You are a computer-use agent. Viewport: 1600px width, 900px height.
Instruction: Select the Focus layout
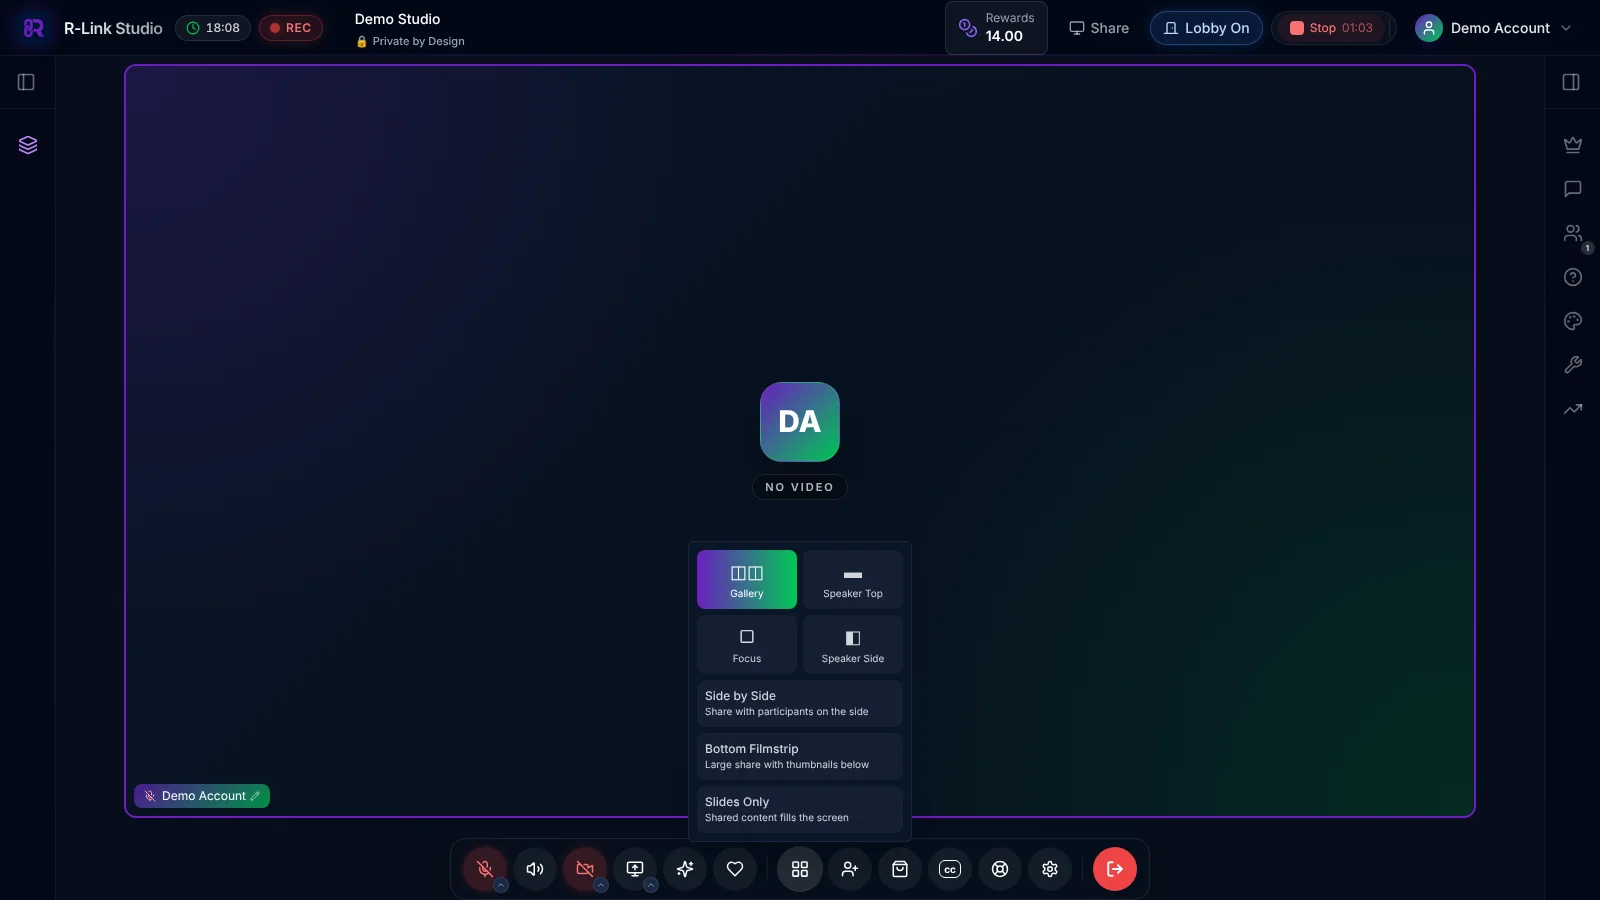tap(747, 644)
